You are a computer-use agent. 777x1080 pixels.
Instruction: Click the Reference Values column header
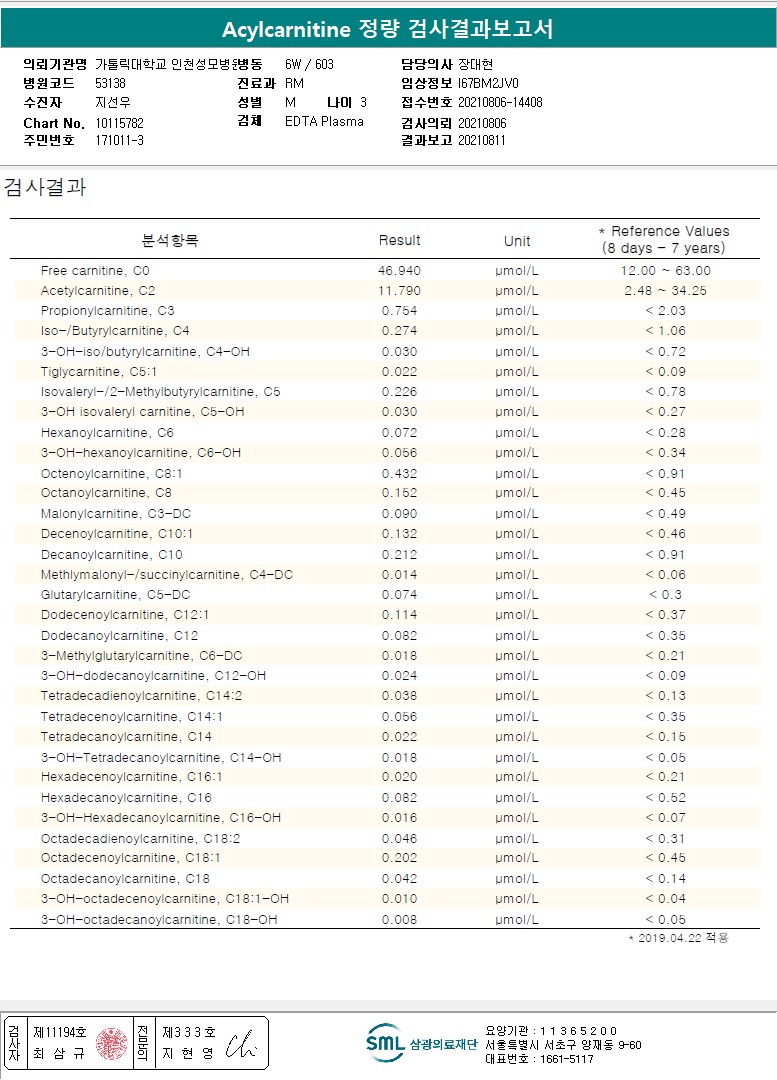pos(664,239)
